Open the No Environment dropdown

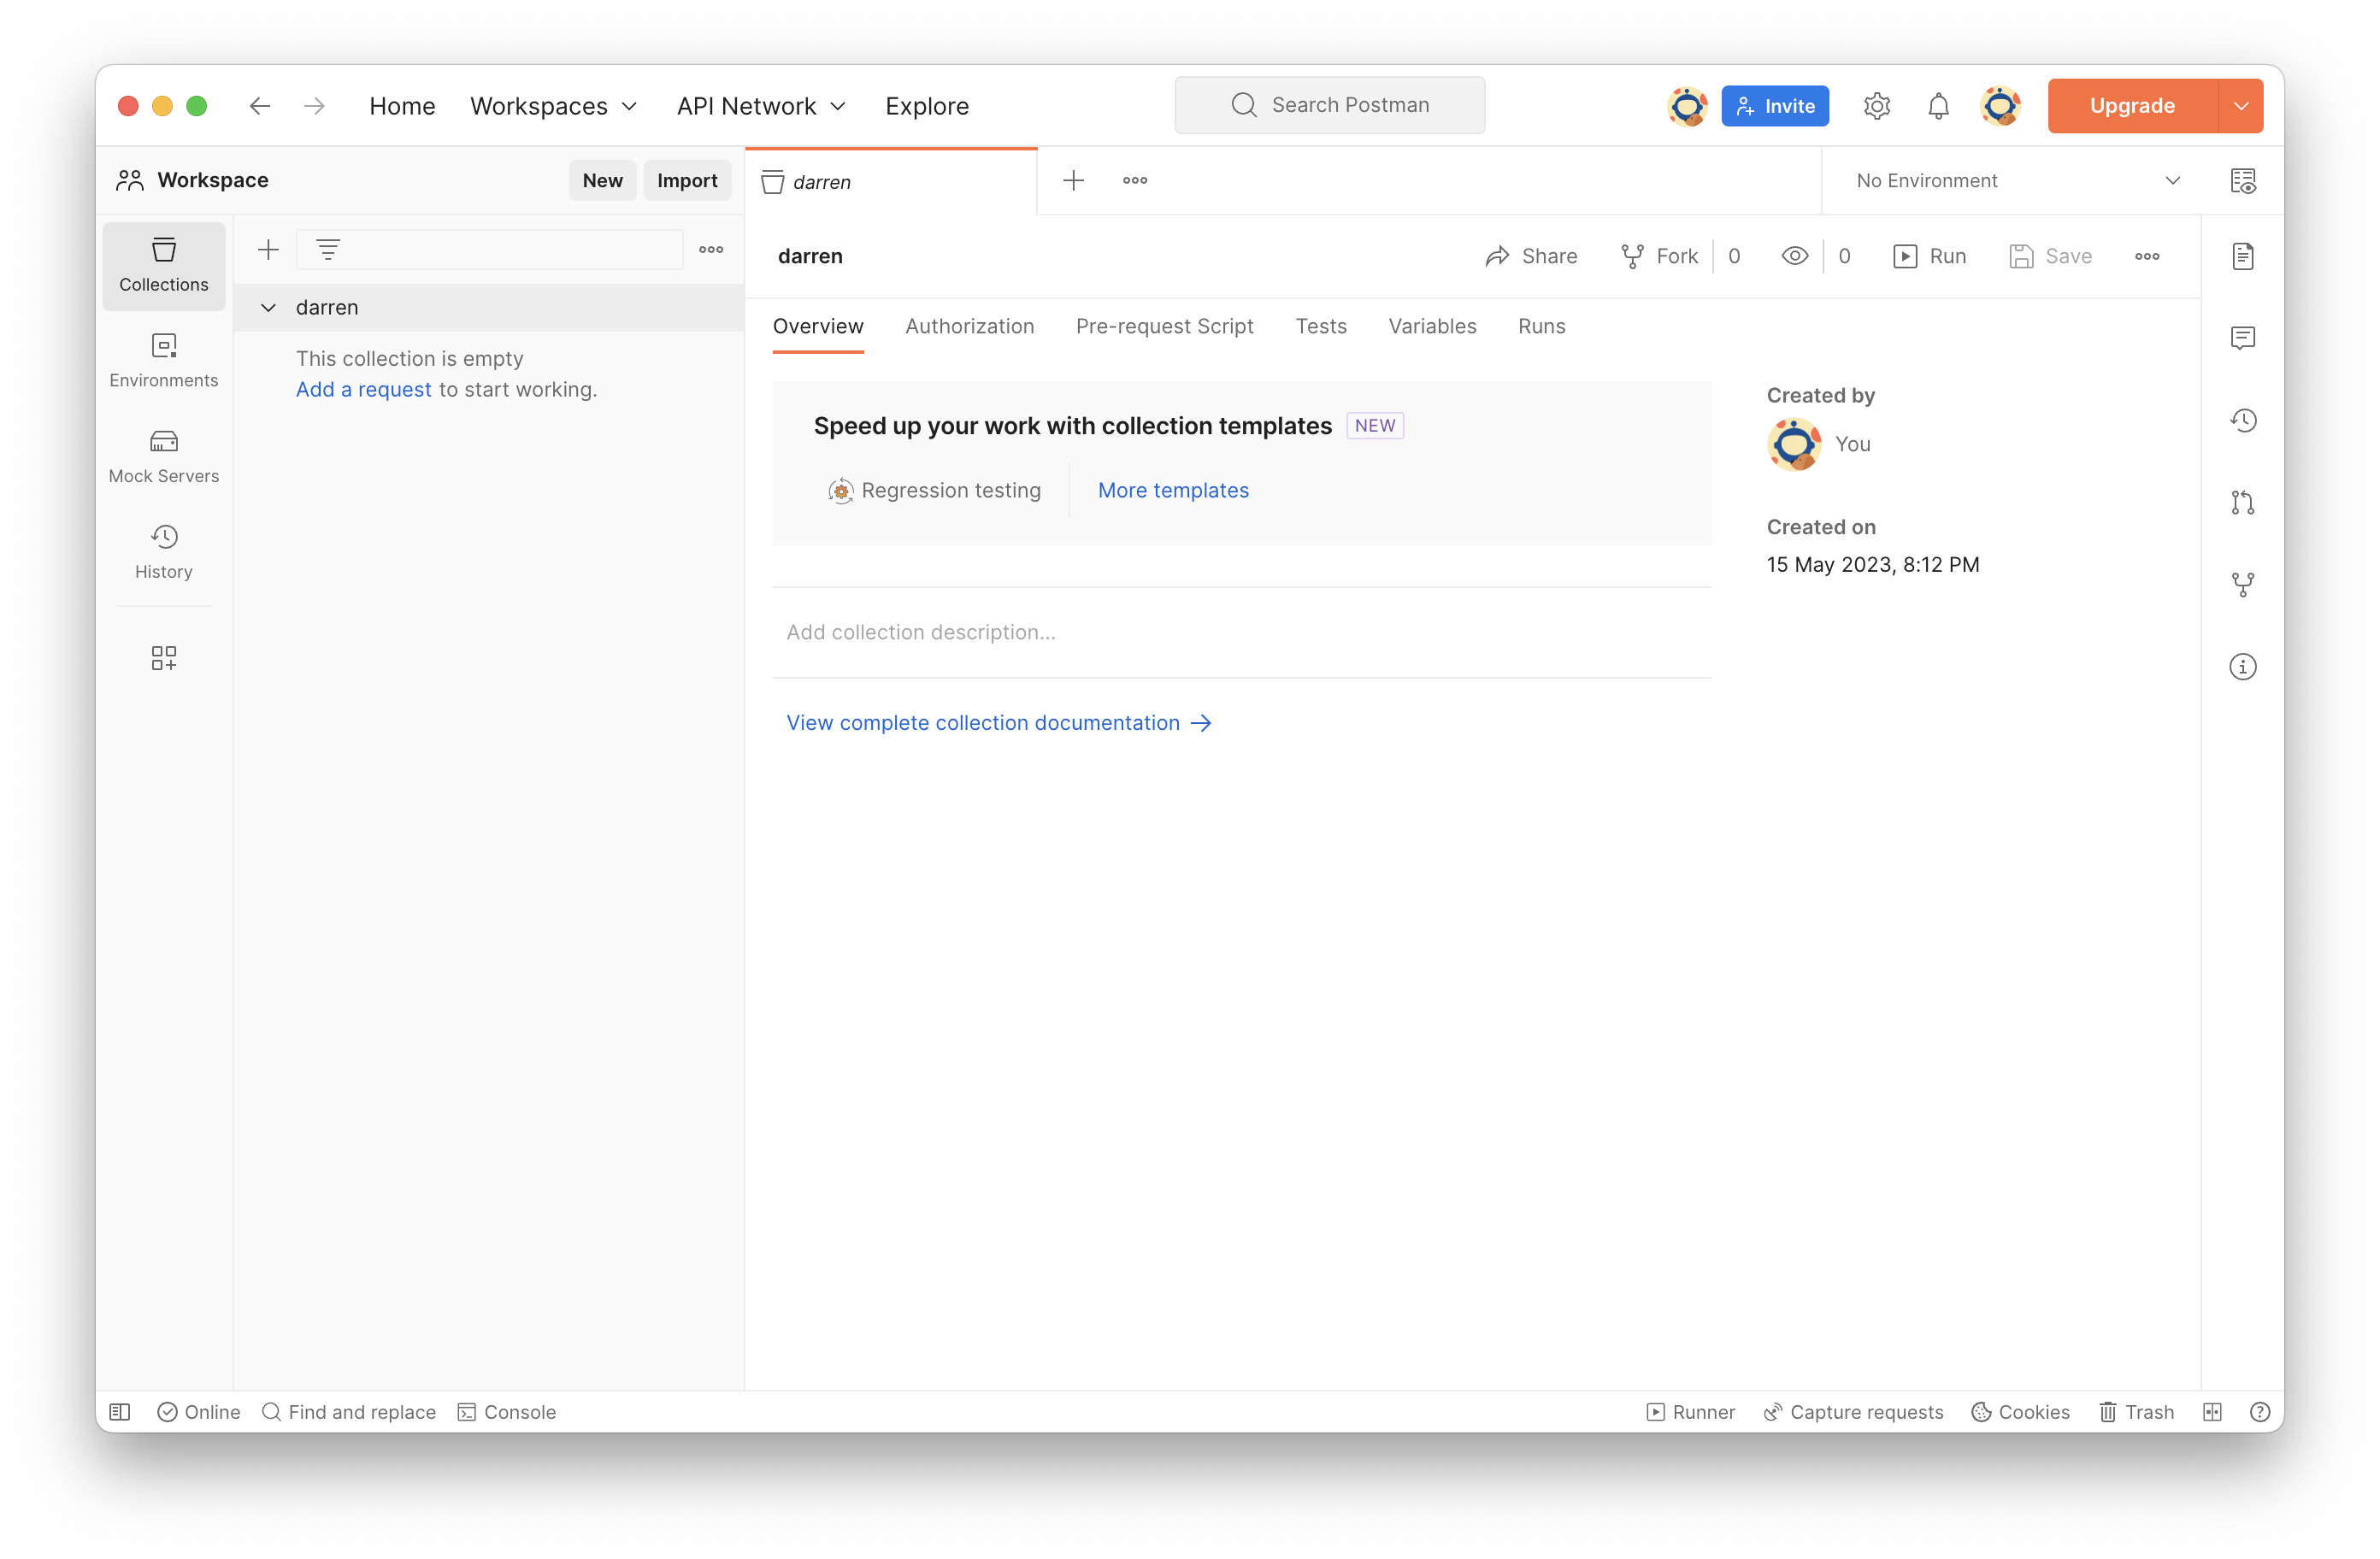2016,181
